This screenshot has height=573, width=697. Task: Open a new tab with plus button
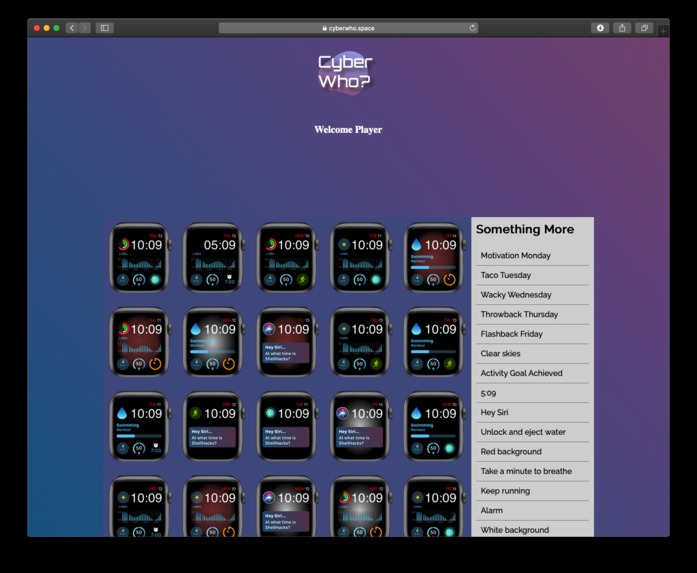tap(663, 31)
